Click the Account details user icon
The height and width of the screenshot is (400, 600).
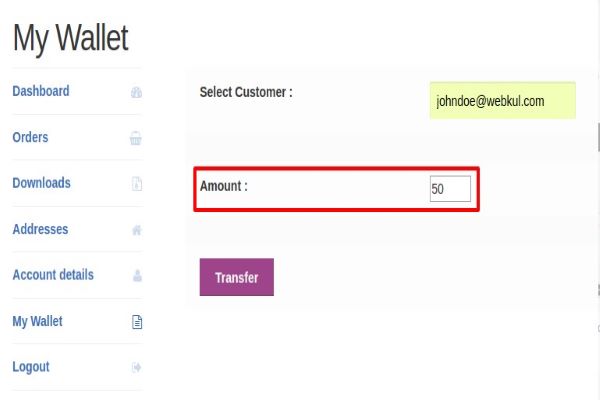pyautogui.click(x=136, y=276)
